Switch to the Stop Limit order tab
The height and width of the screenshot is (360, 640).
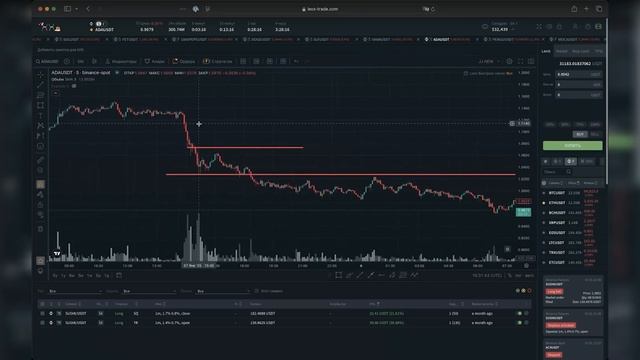[580, 51]
